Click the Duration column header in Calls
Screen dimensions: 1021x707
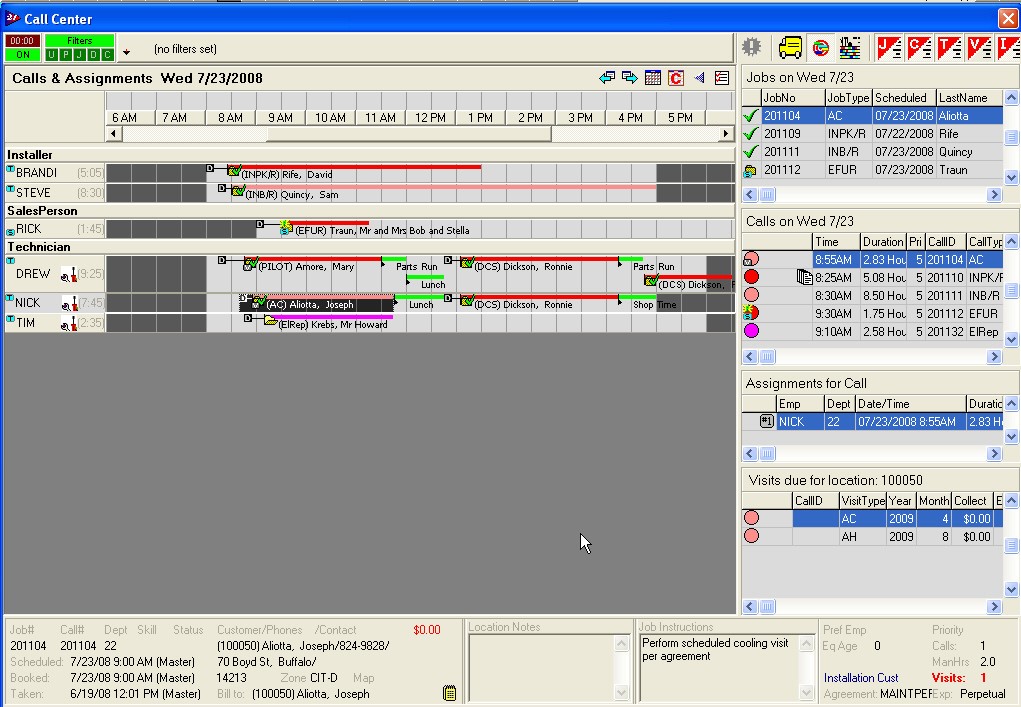coord(882,242)
